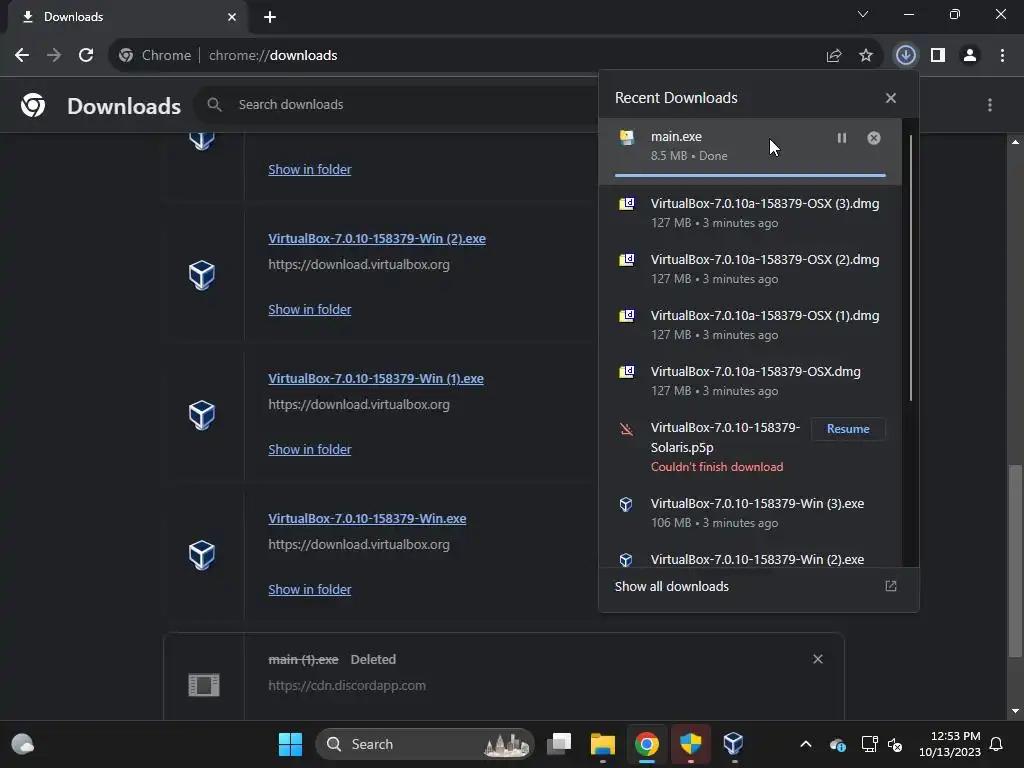Open a new tab with the plus button
The image size is (1024, 768).
pos(270,17)
